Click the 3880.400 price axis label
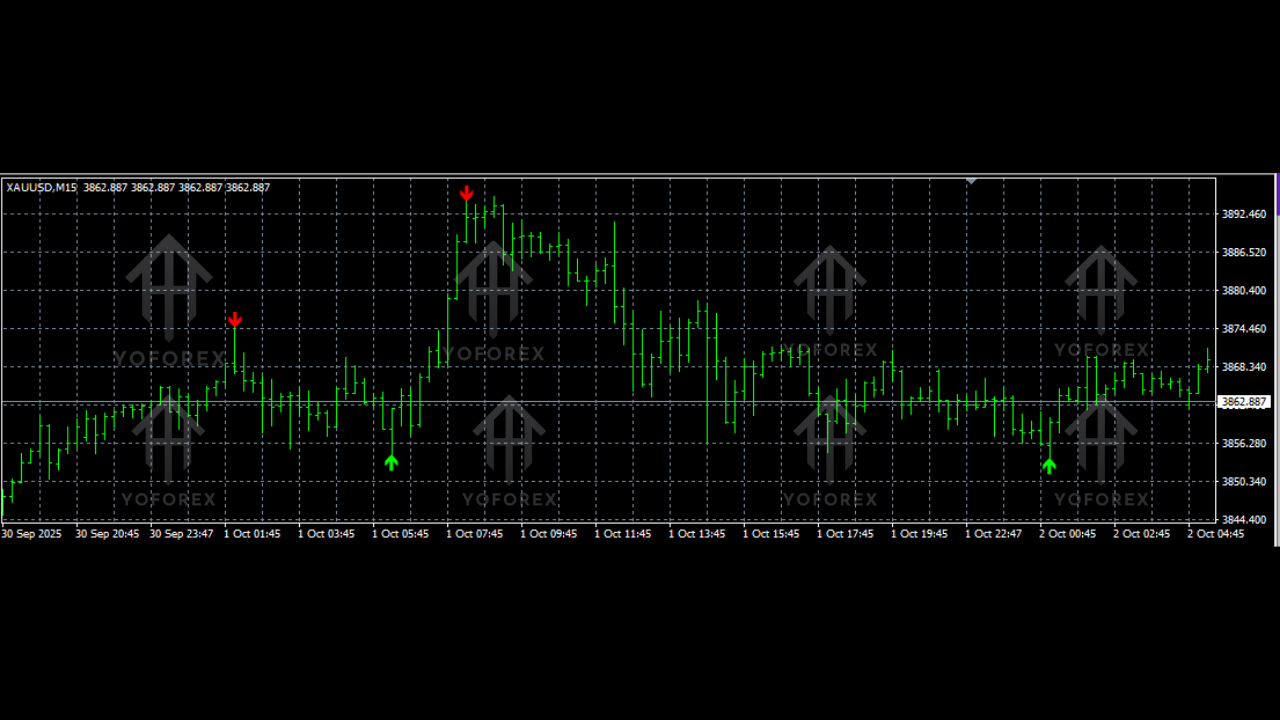The height and width of the screenshot is (720, 1280). 1244,291
